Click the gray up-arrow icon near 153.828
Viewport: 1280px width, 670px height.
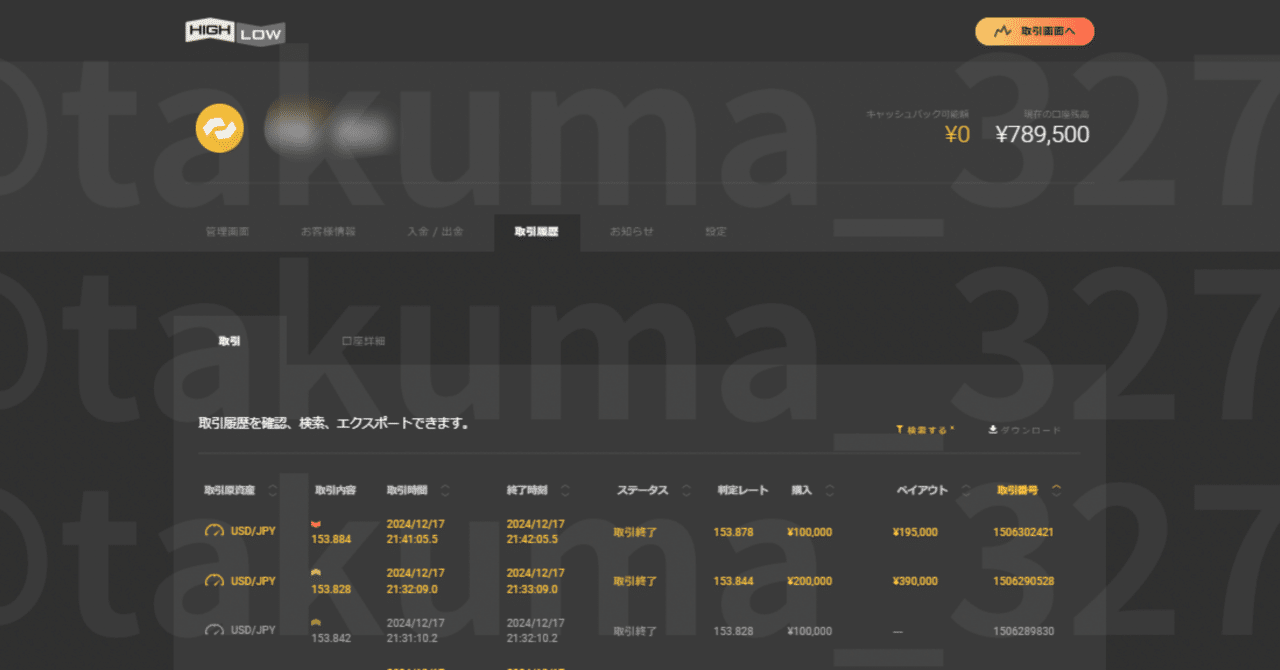click(315, 571)
